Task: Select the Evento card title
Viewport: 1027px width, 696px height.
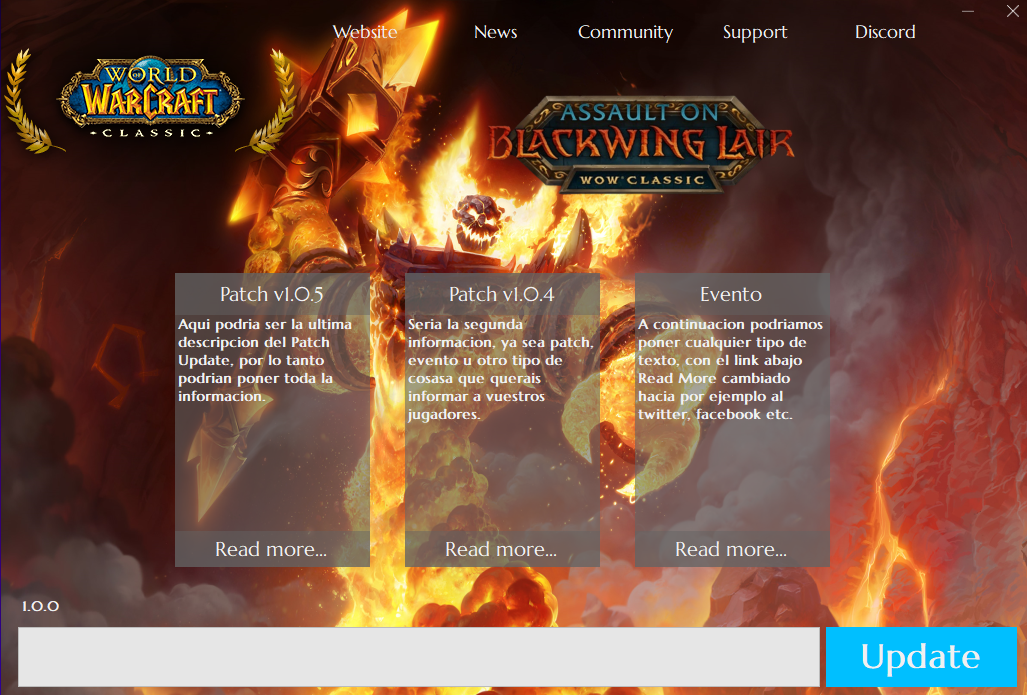Action: tap(731, 295)
